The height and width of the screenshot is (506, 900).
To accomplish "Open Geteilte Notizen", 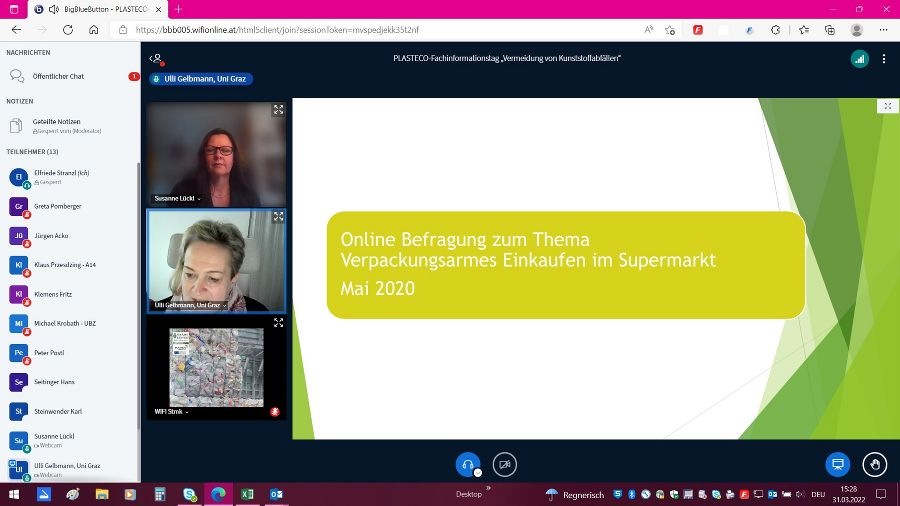I will pyautogui.click(x=70, y=126).
